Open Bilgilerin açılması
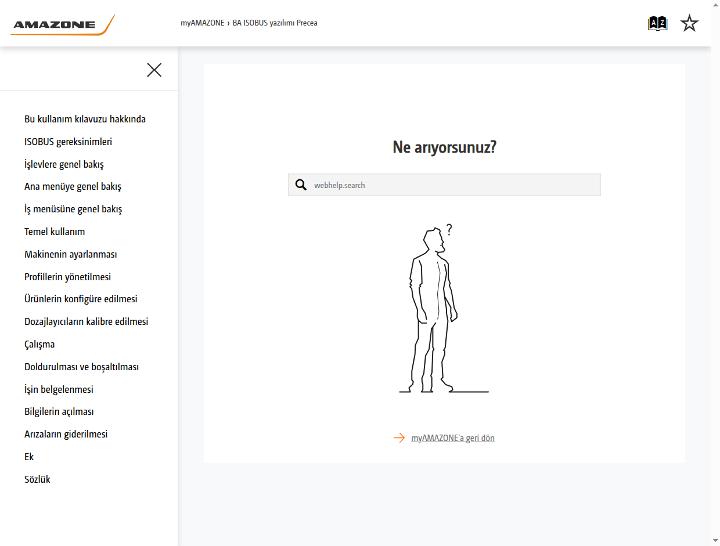The width and height of the screenshot is (720, 546). click(x=59, y=411)
